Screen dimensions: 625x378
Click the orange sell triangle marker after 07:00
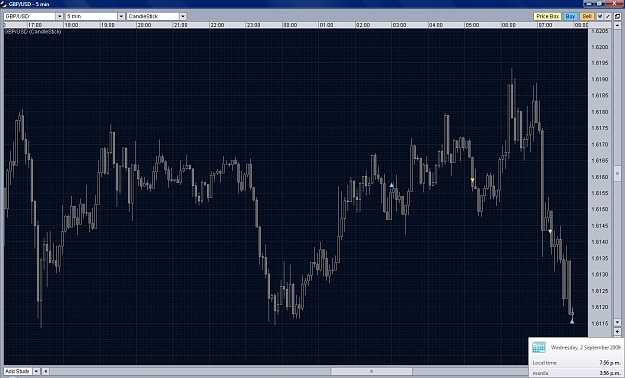pyautogui.click(x=550, y=231)
